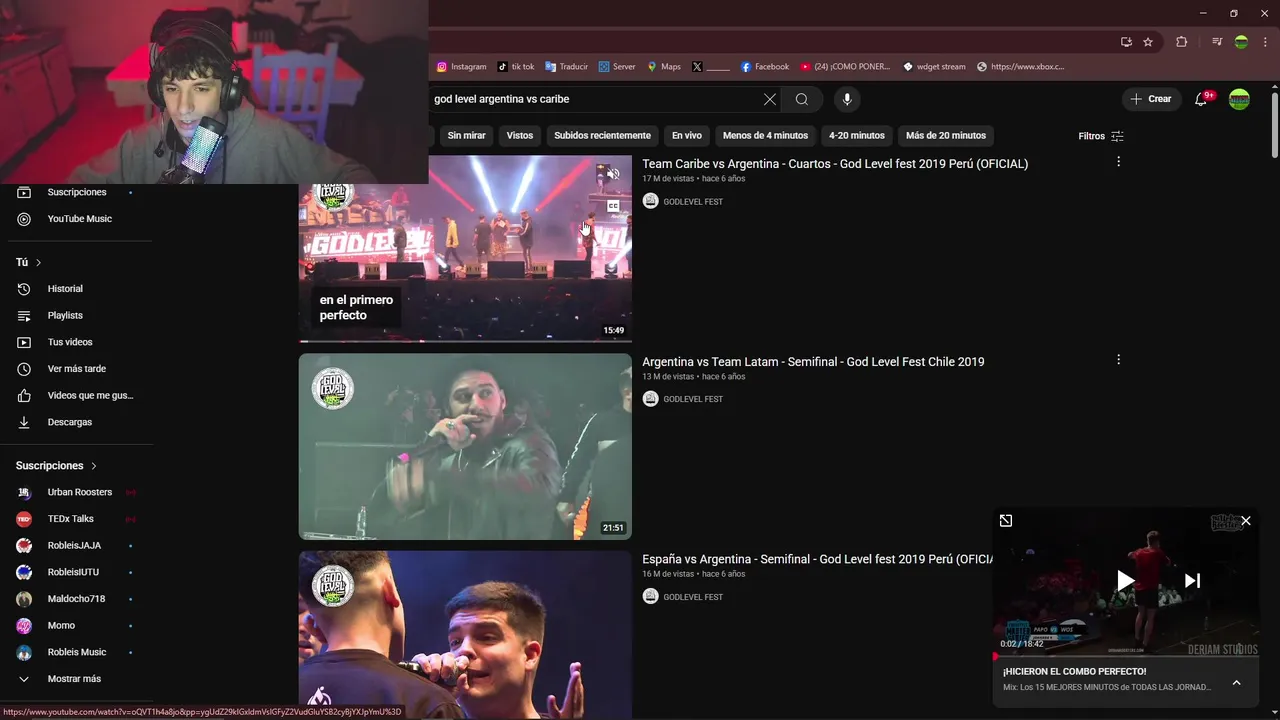Bookmark this page with star icon
The image size is (1280, 720).
pos(1148,42)
